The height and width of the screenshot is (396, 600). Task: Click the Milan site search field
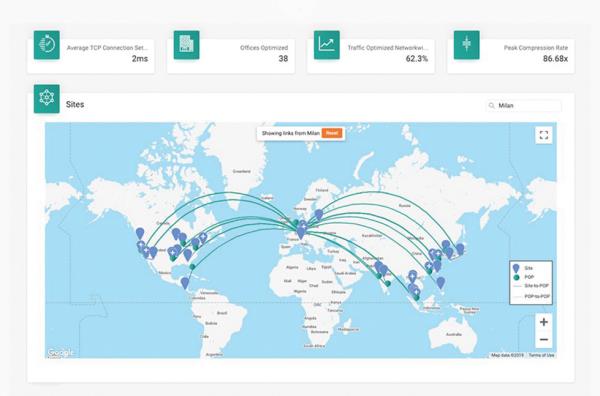point(524,106)
